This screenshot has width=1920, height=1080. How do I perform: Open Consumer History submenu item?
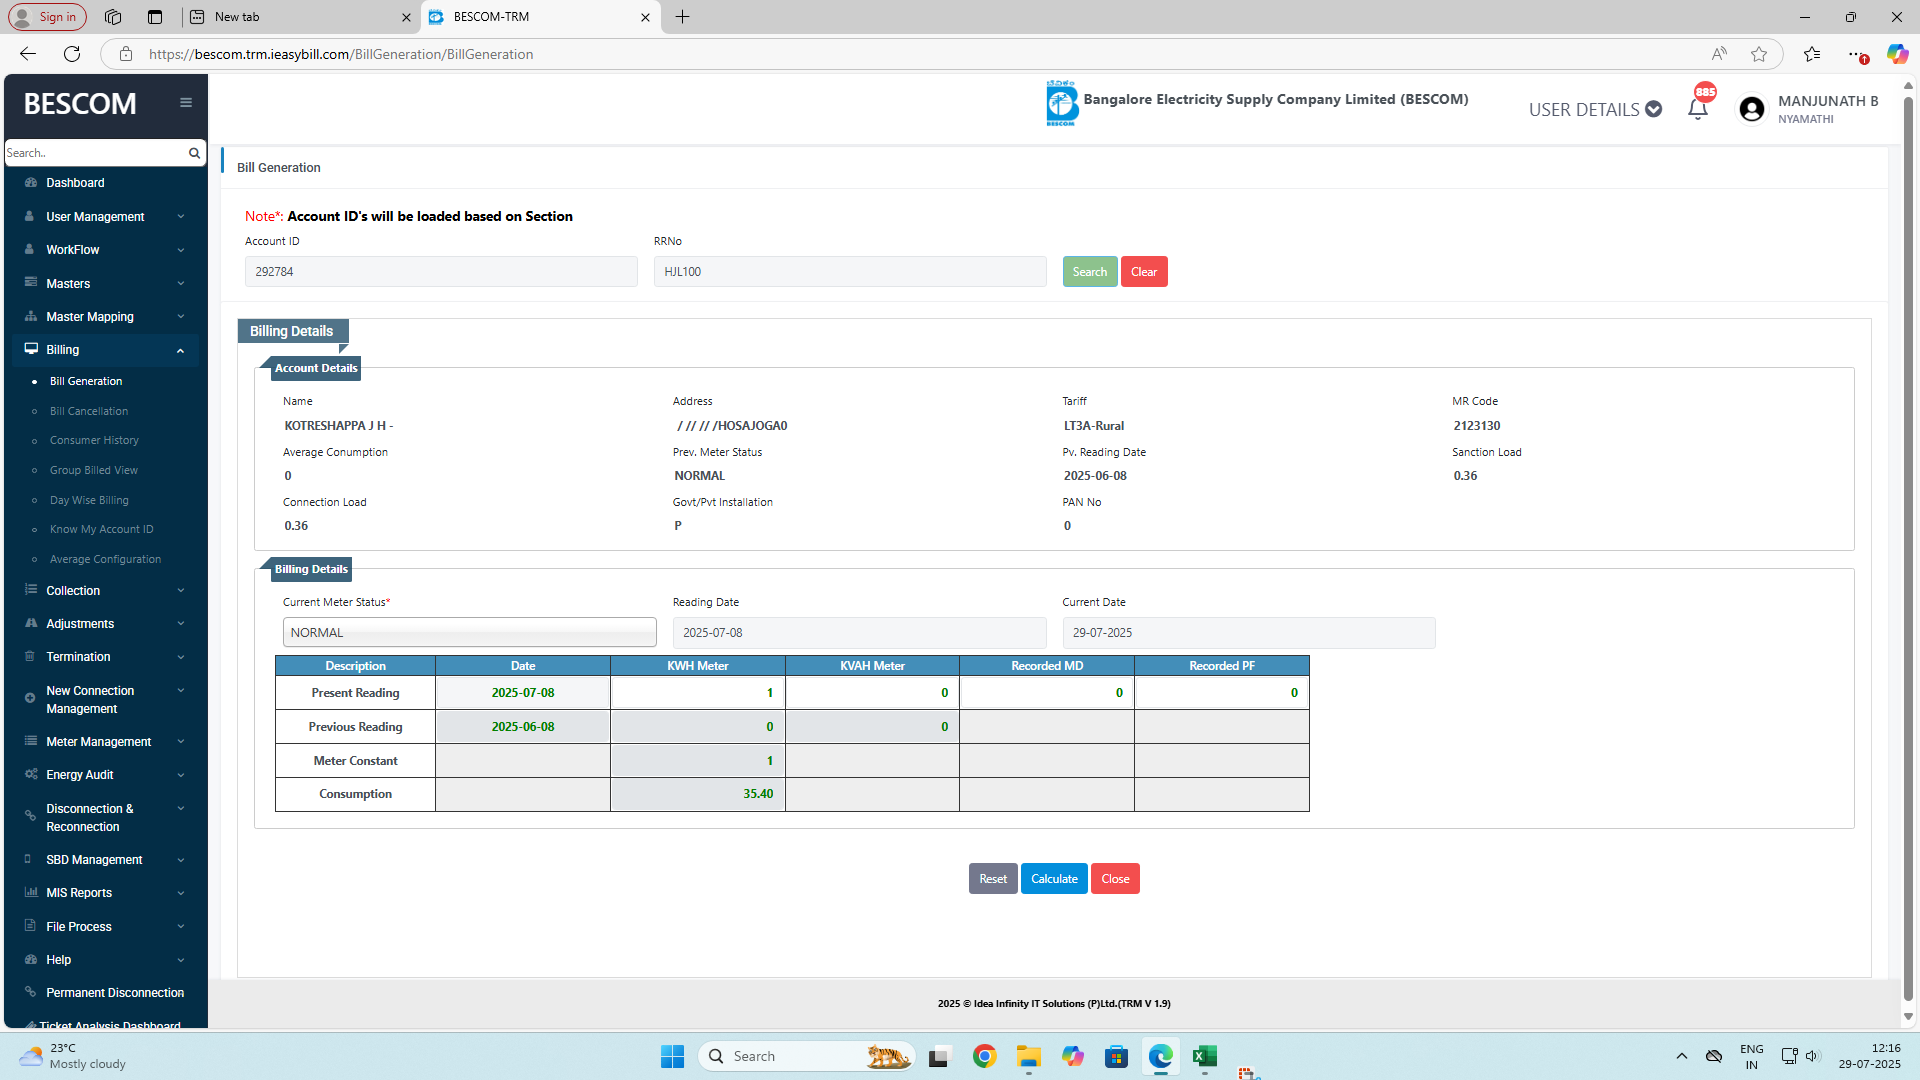click(x=94, y=440)
